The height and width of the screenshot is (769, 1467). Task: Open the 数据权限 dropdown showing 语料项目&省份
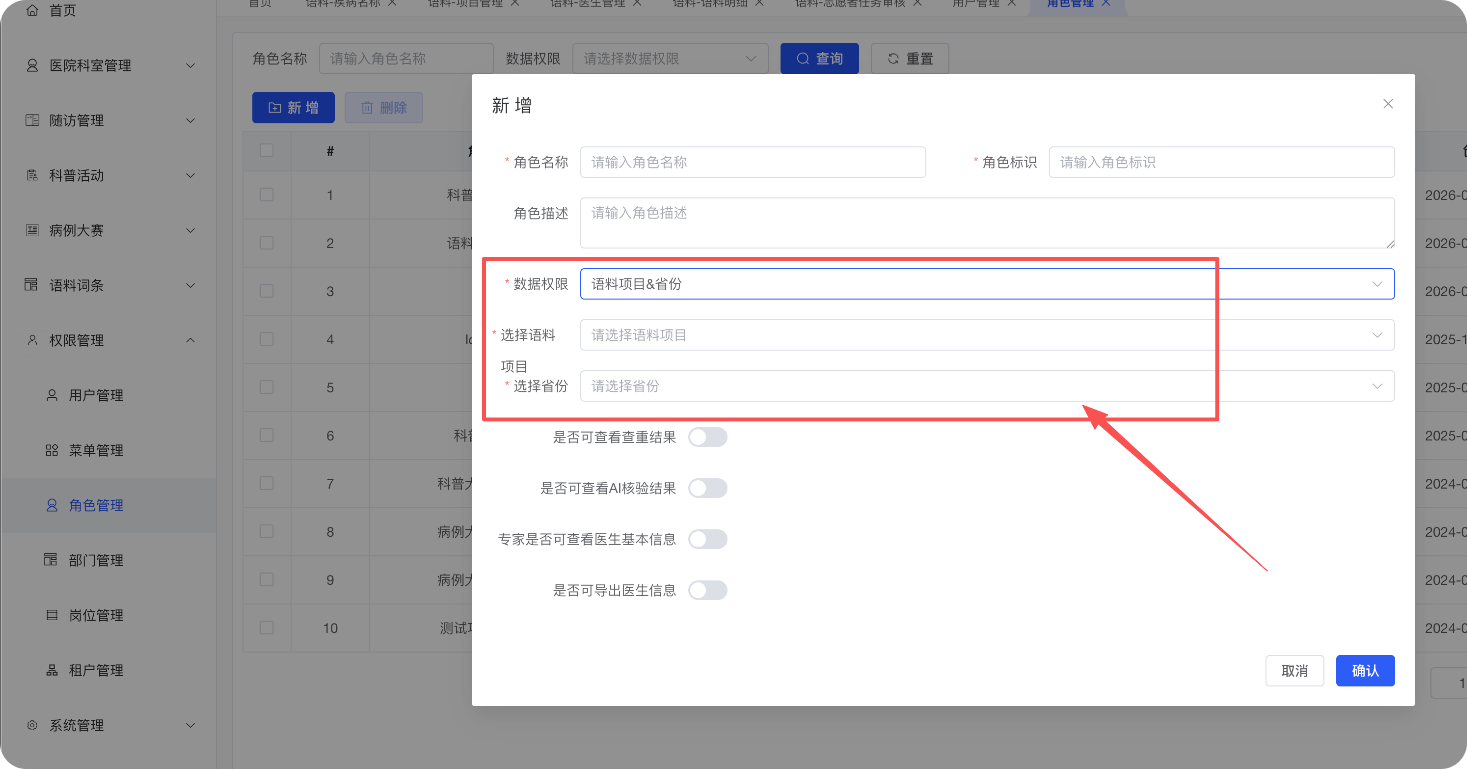click(987, 284)
